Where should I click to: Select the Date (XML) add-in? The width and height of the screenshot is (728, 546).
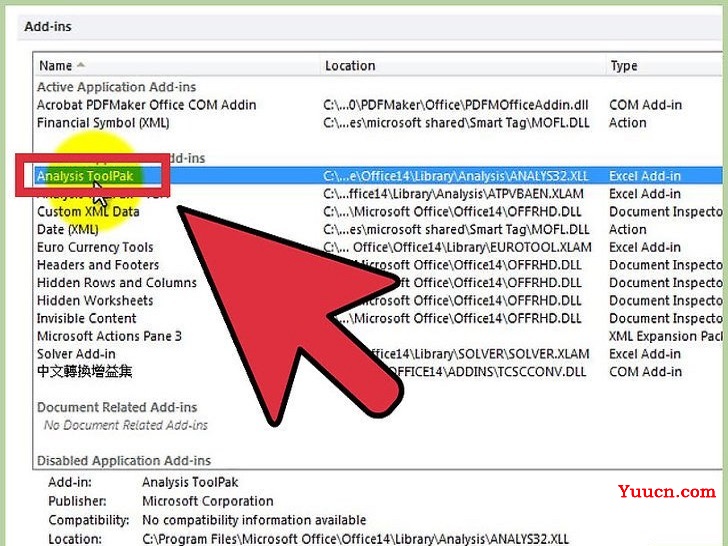68,230
